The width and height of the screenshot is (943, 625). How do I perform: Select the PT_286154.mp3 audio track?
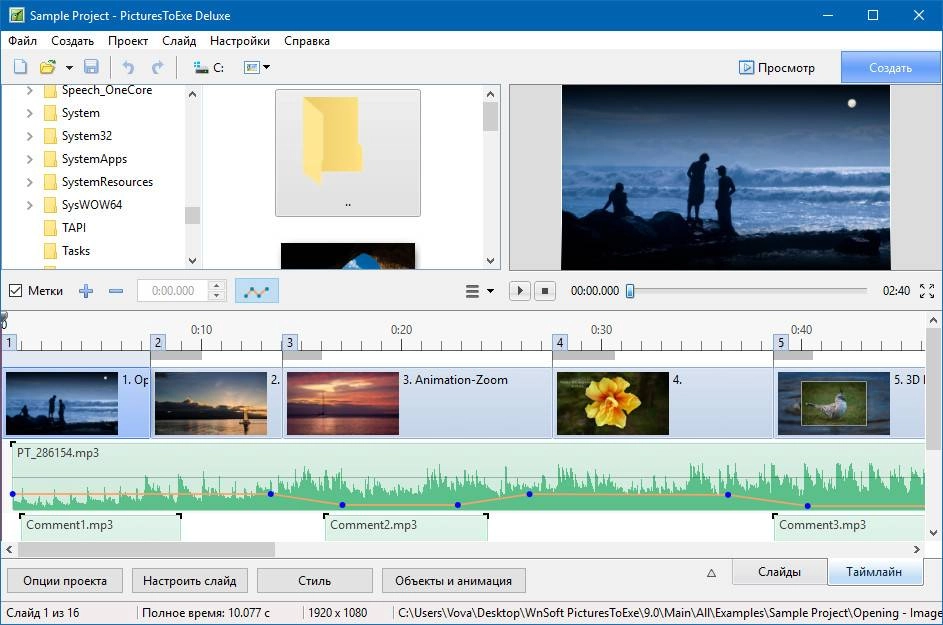468,476
